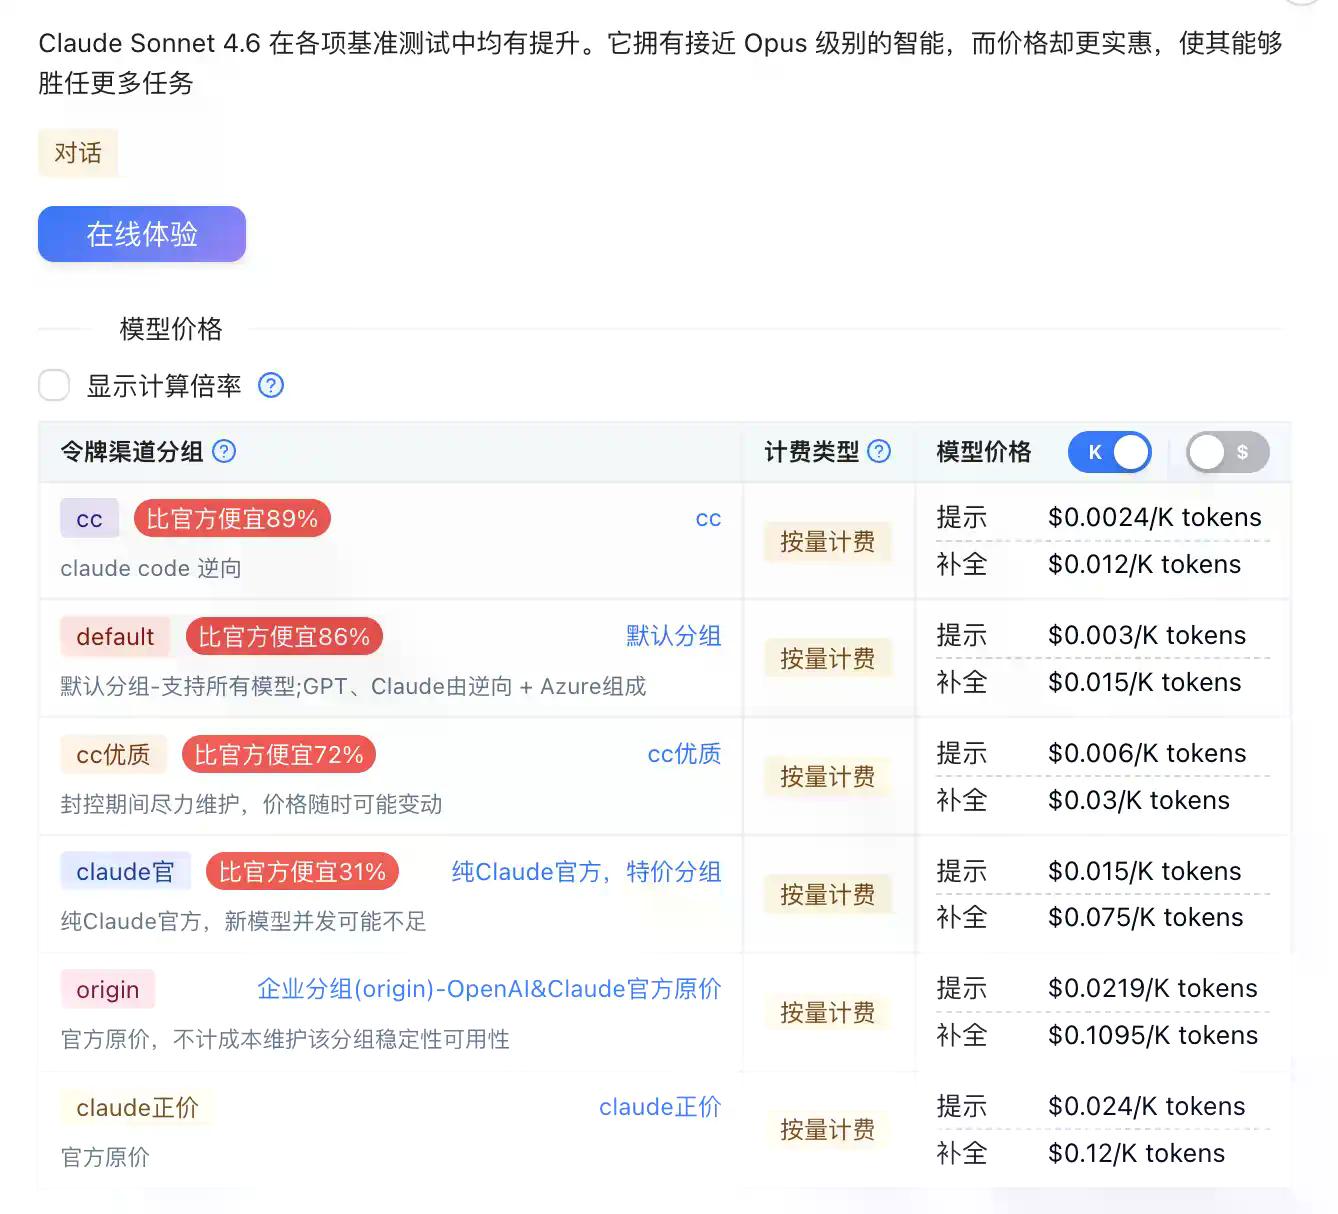Viewport: 1338px width, 1214px height.
Task: Click the help icon beside 显示计算倍率
Action: pos(270,385)
